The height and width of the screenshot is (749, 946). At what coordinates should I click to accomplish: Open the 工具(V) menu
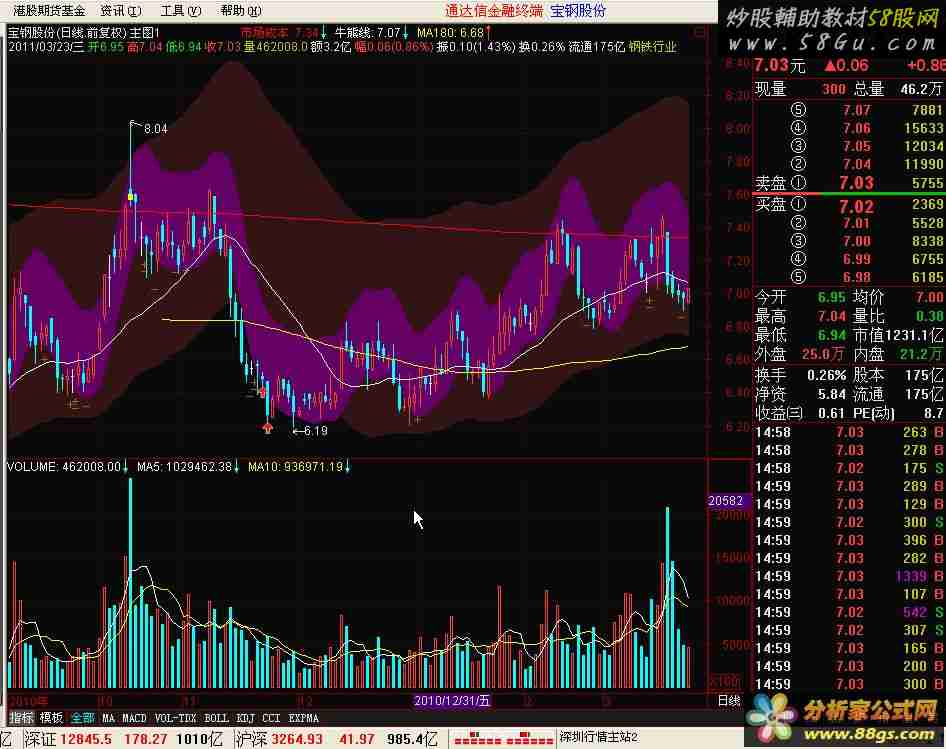coord(181,10)
